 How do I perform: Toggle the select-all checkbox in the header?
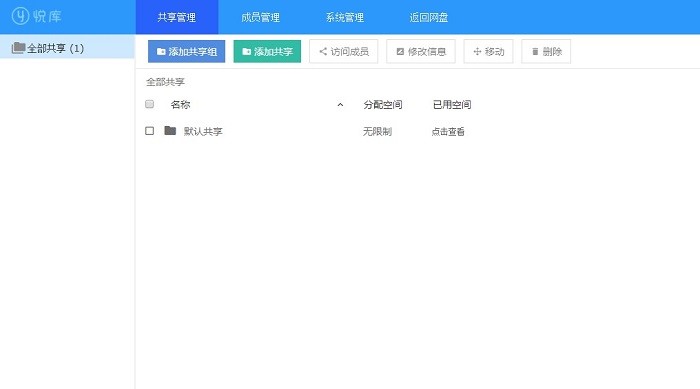click(x=150, y=104)
